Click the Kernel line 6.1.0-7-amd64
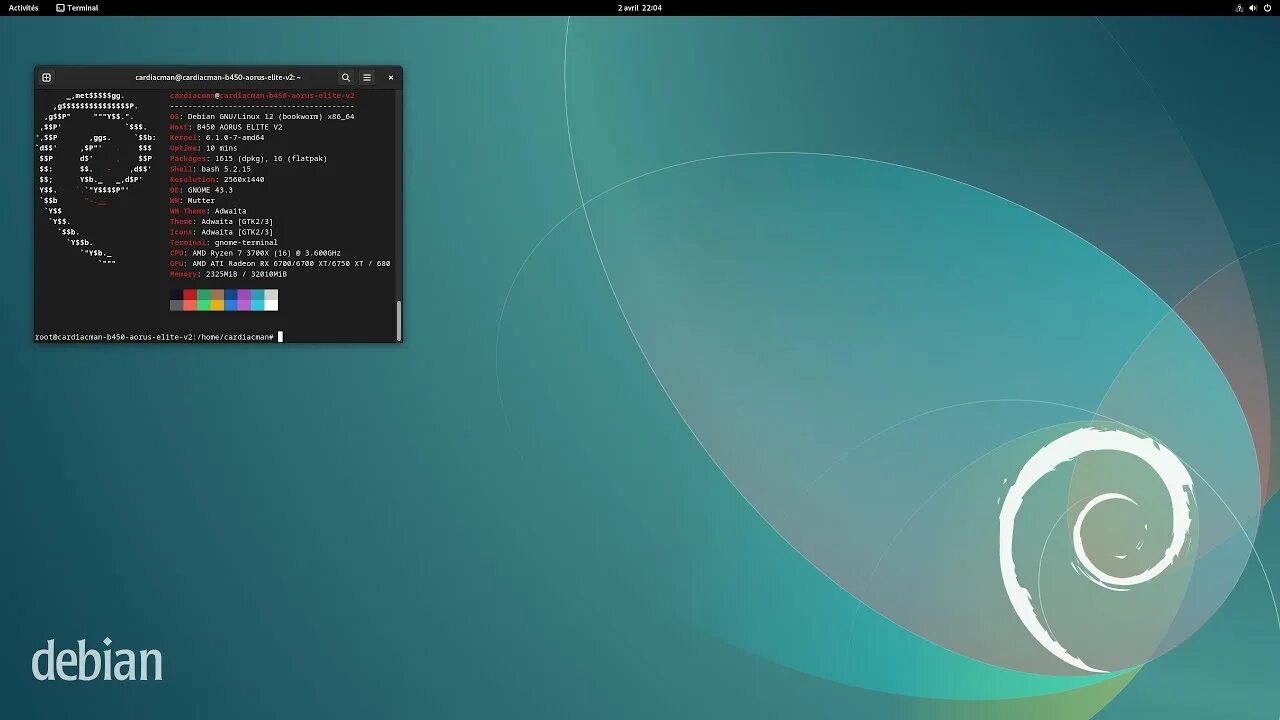The image size is (1280, 720). pos(217,137)
